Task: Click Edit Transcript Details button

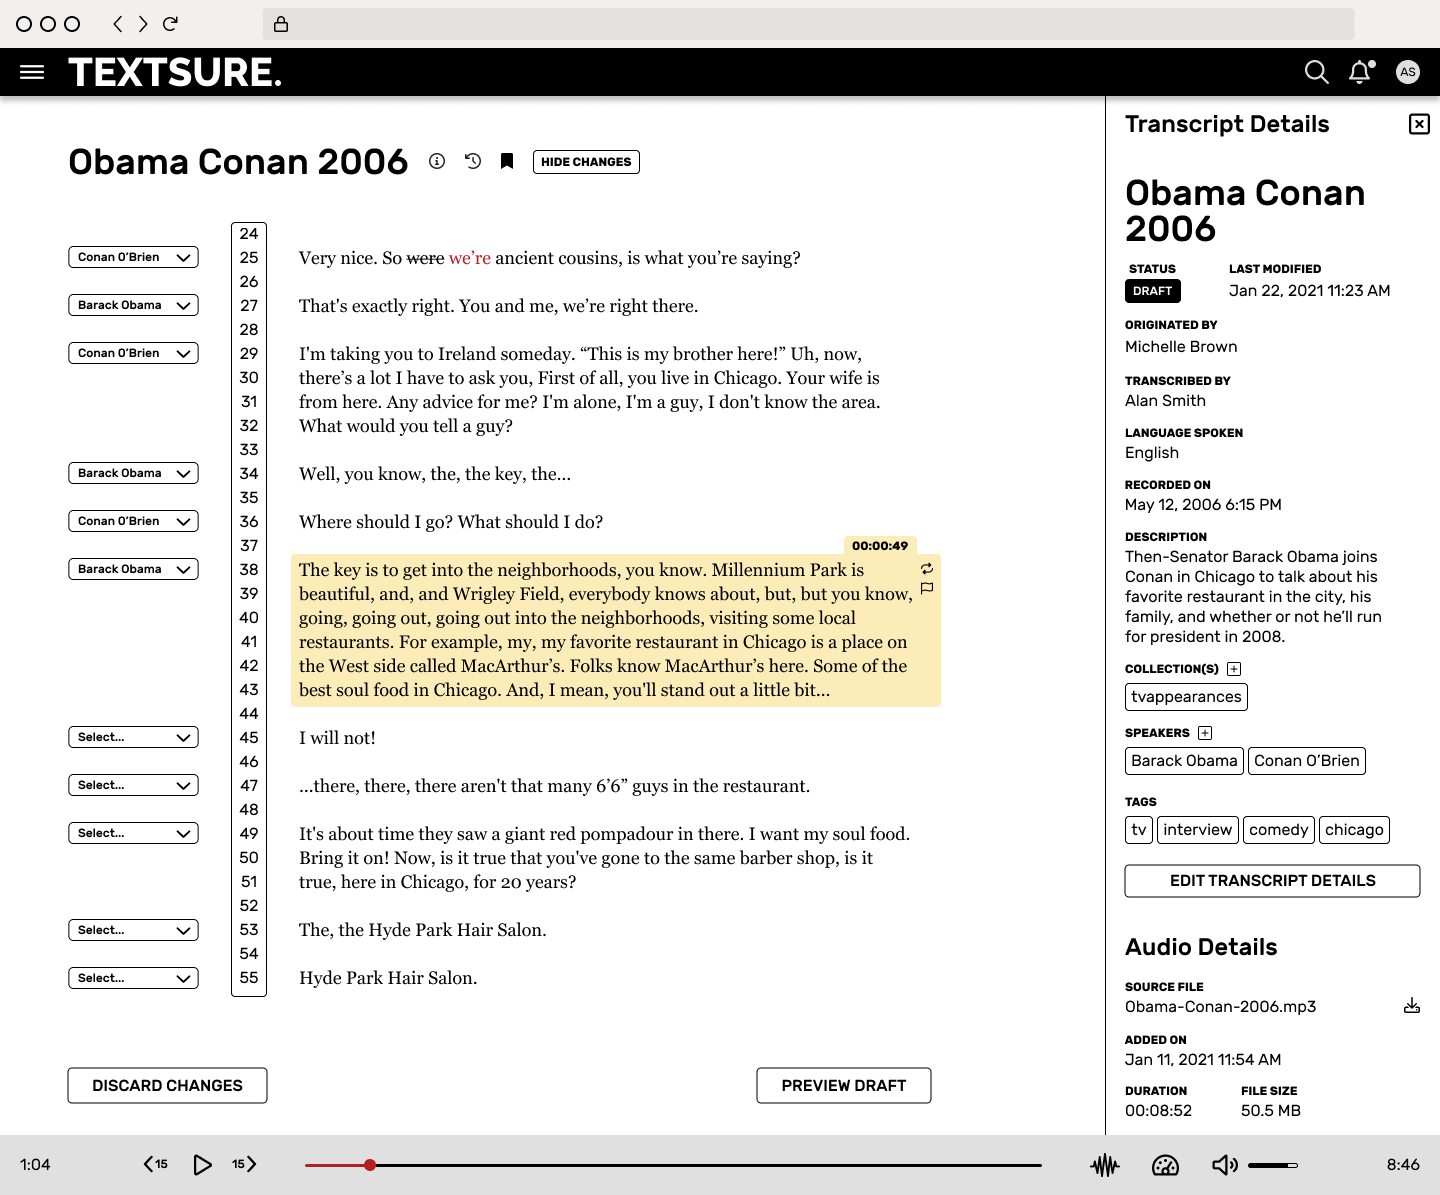Action: (x=1272, y=881)
